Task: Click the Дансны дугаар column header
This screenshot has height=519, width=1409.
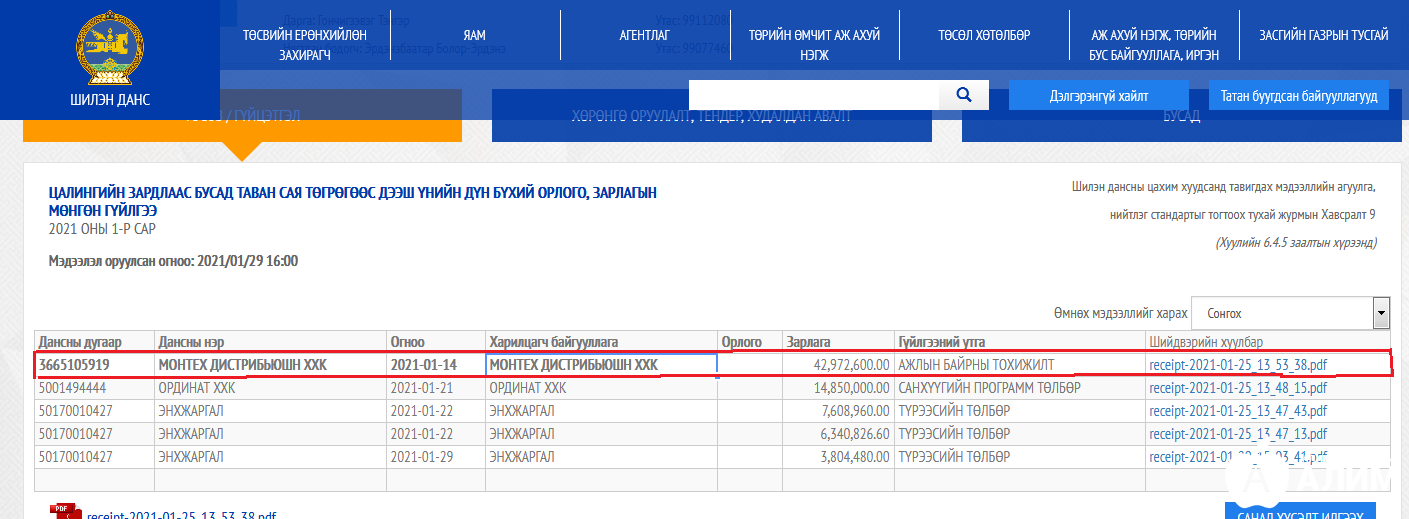Action: tap(95, 342)
